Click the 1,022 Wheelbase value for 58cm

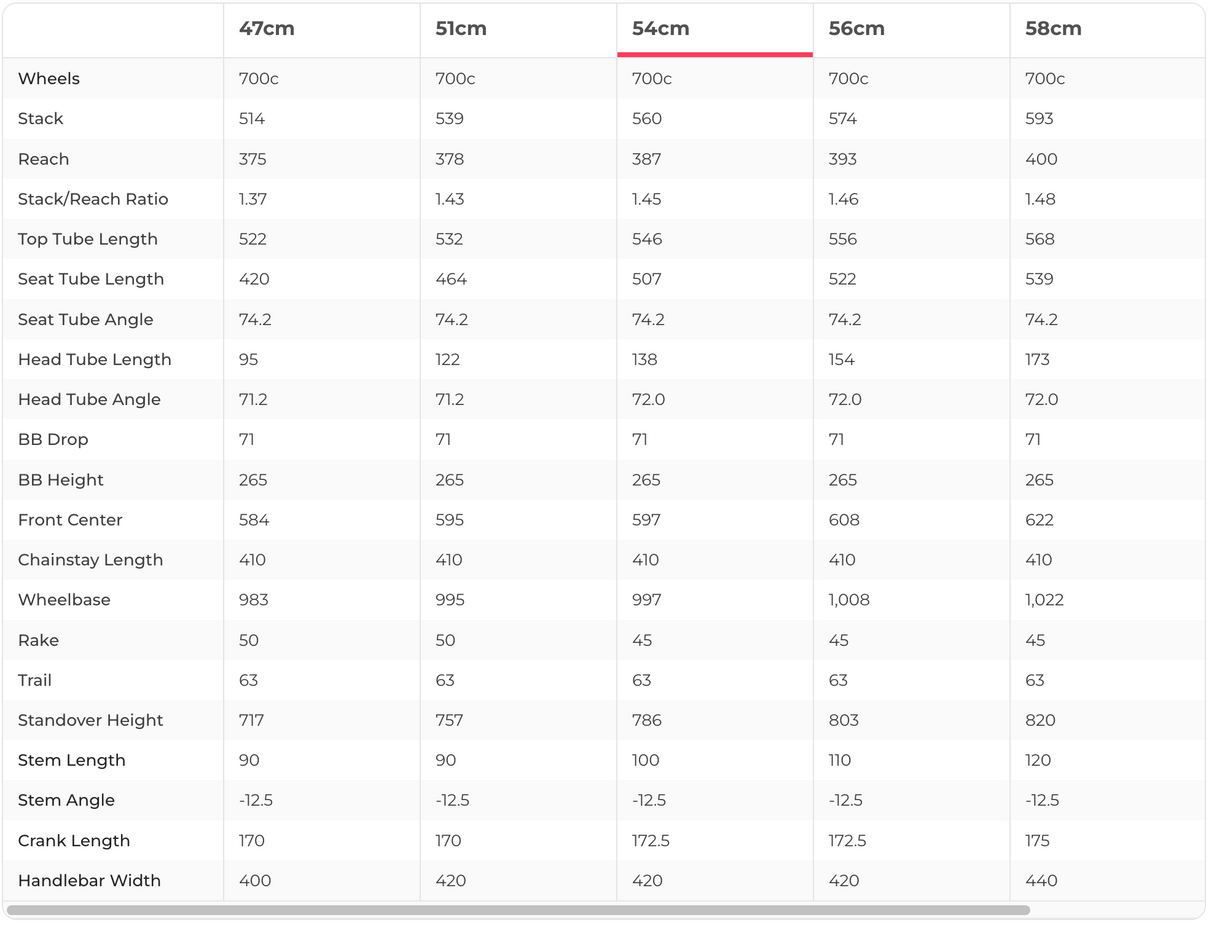[x=1044, y=600]
